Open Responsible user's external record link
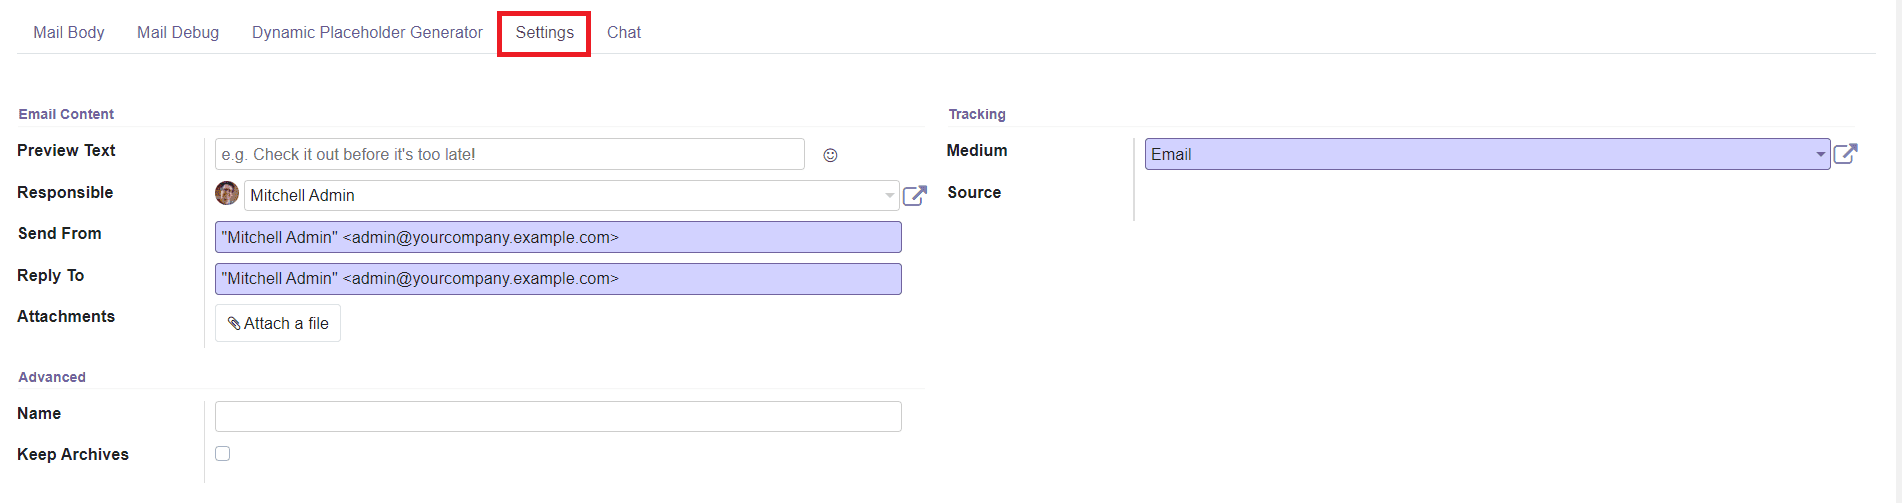This screenshot has width=1902, height=503. click(915, 195)
